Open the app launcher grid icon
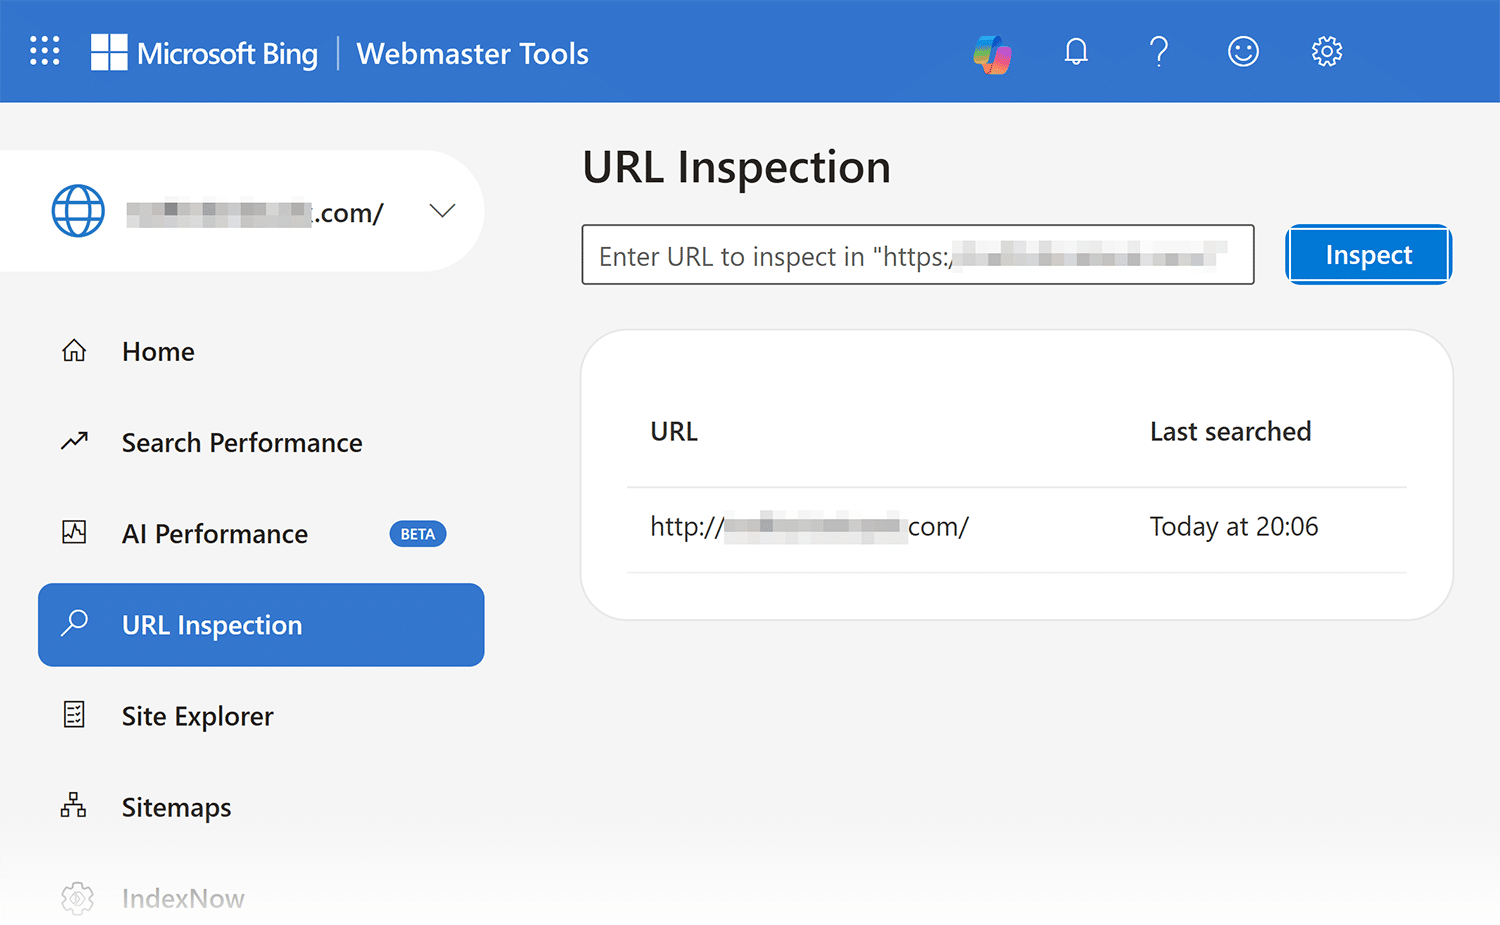The image size is (1500, 925). (x=45, y=51)
